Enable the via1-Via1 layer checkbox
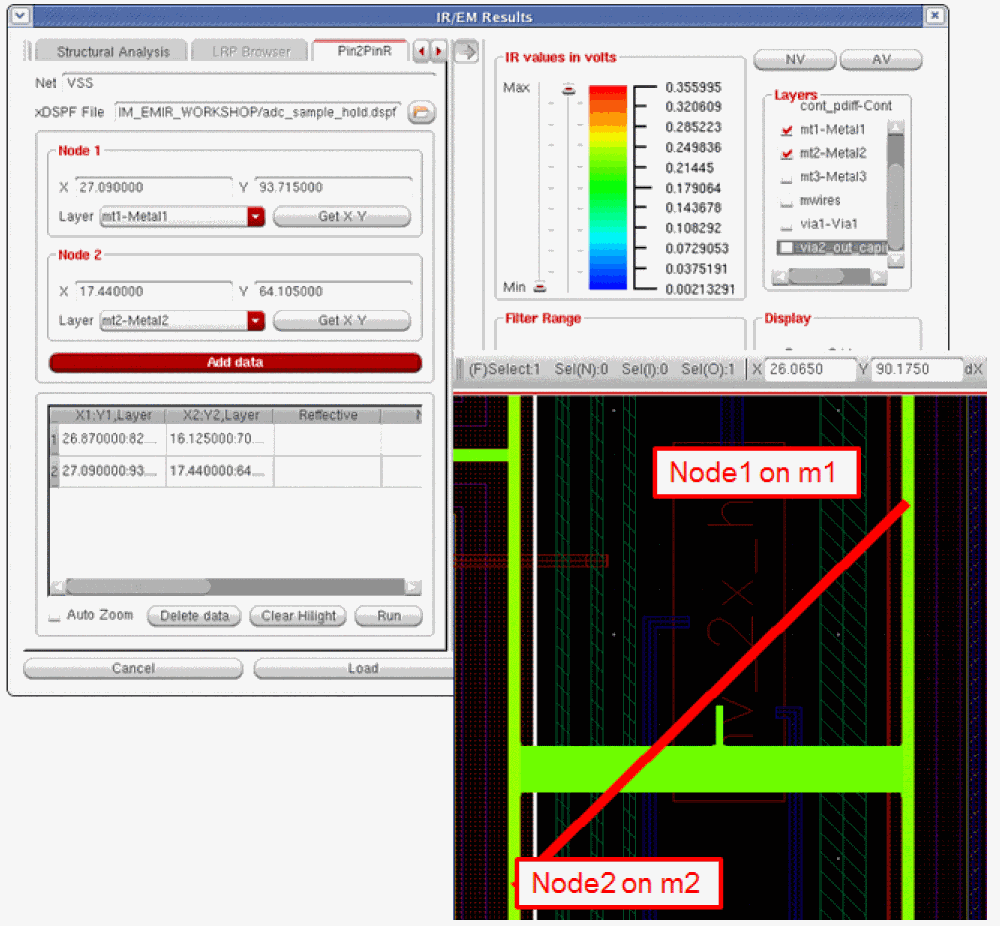1000x926 pixels. 786,225
